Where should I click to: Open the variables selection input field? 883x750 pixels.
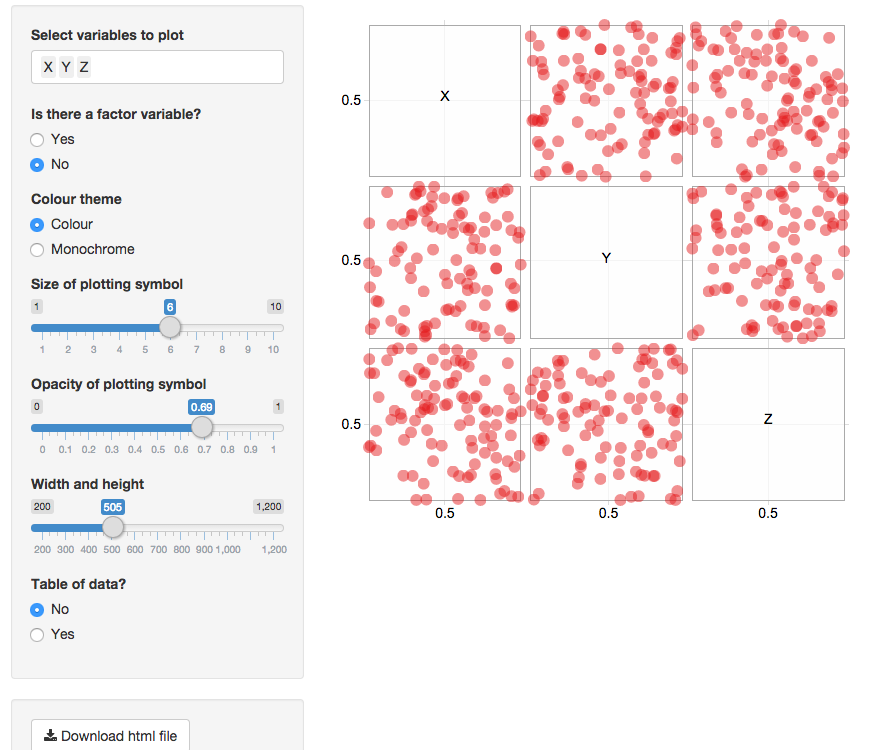pos(157,67)
